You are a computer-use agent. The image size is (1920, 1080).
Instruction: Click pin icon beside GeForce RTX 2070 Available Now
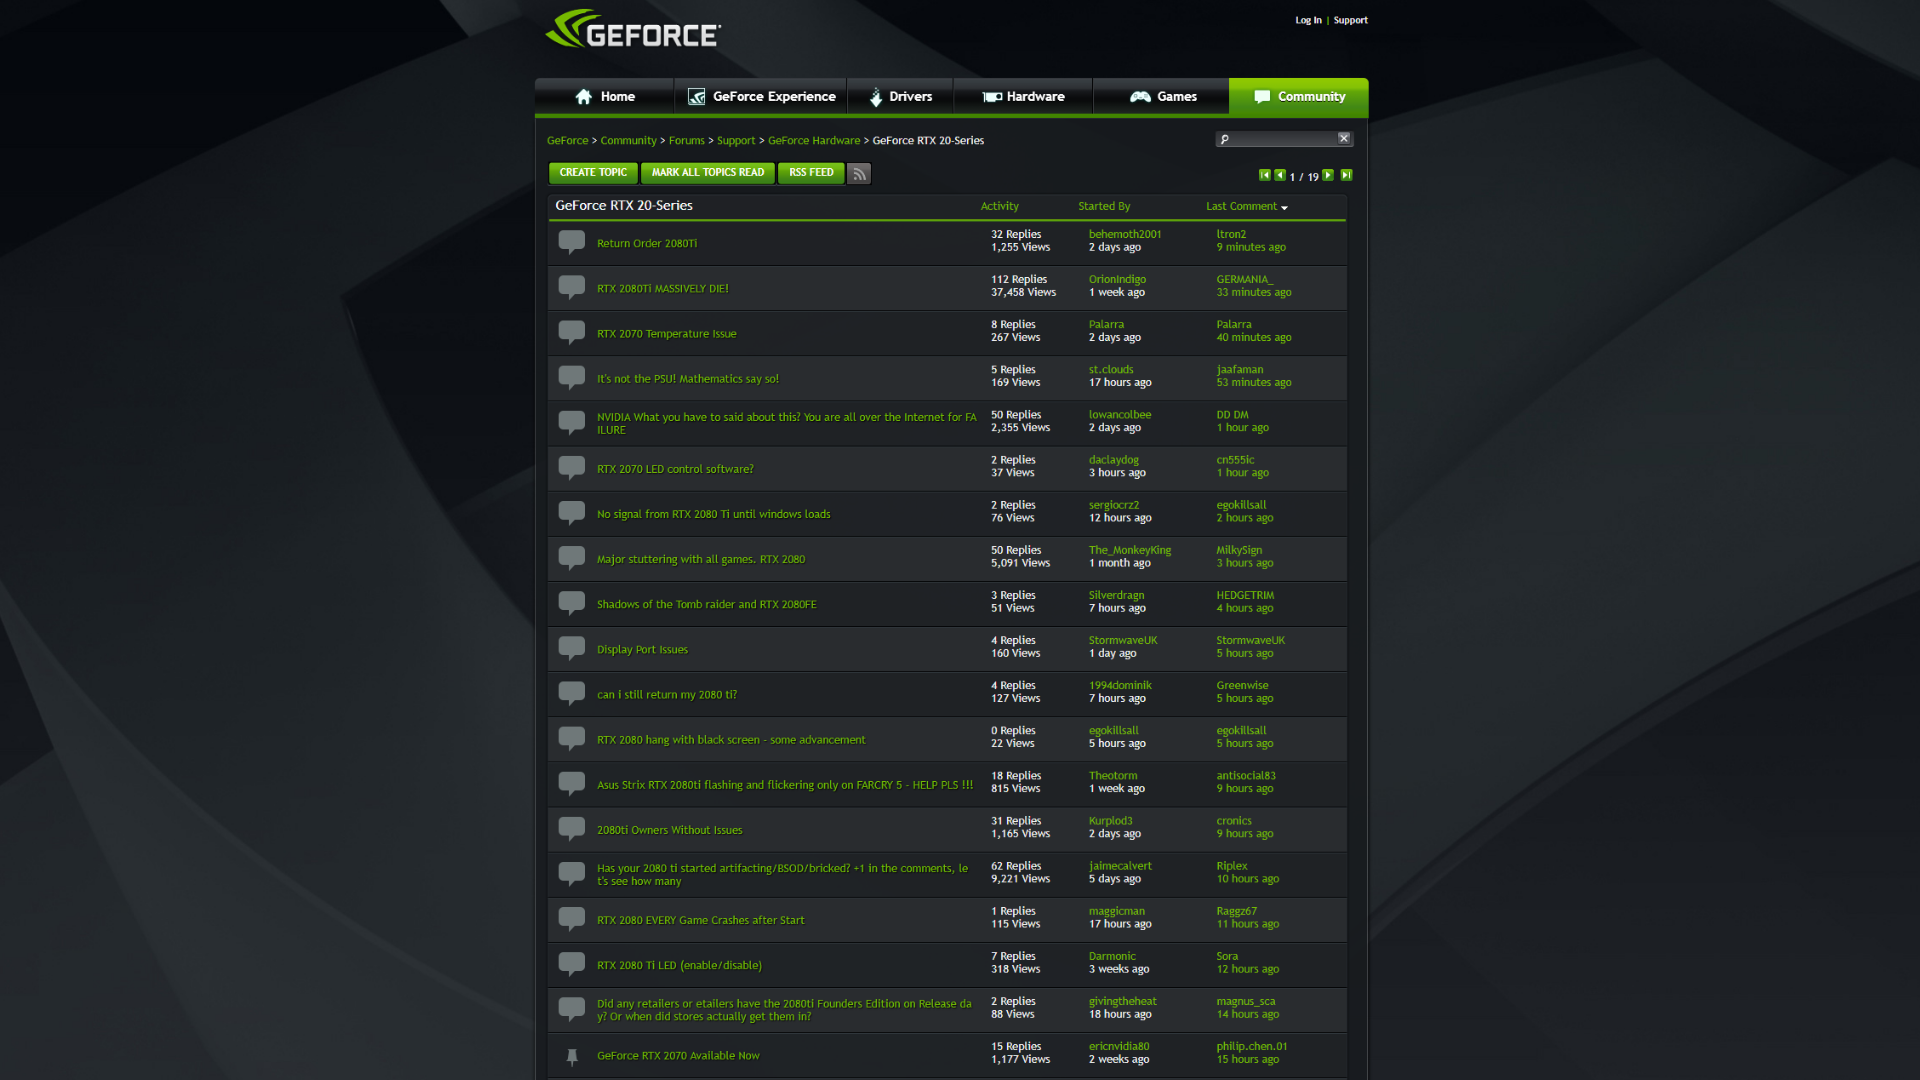(572, 1056)
